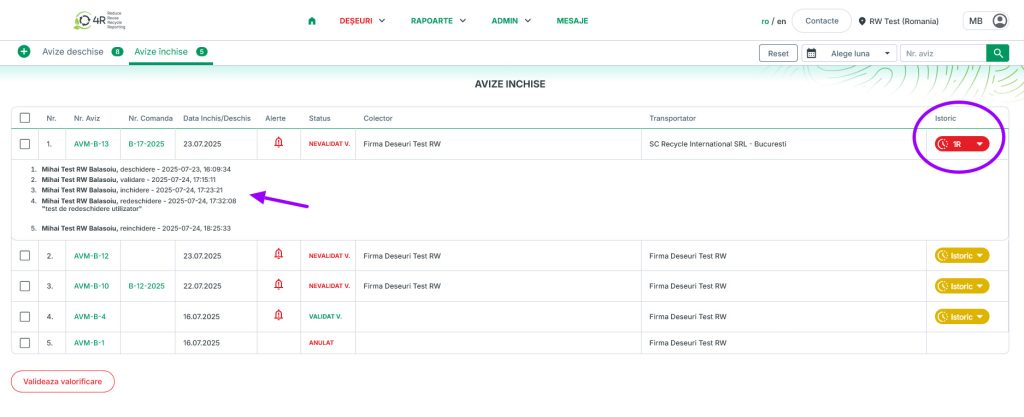Click the Valideaza valorificare button
The image size is (1024, 417).
tap(63, 382)
